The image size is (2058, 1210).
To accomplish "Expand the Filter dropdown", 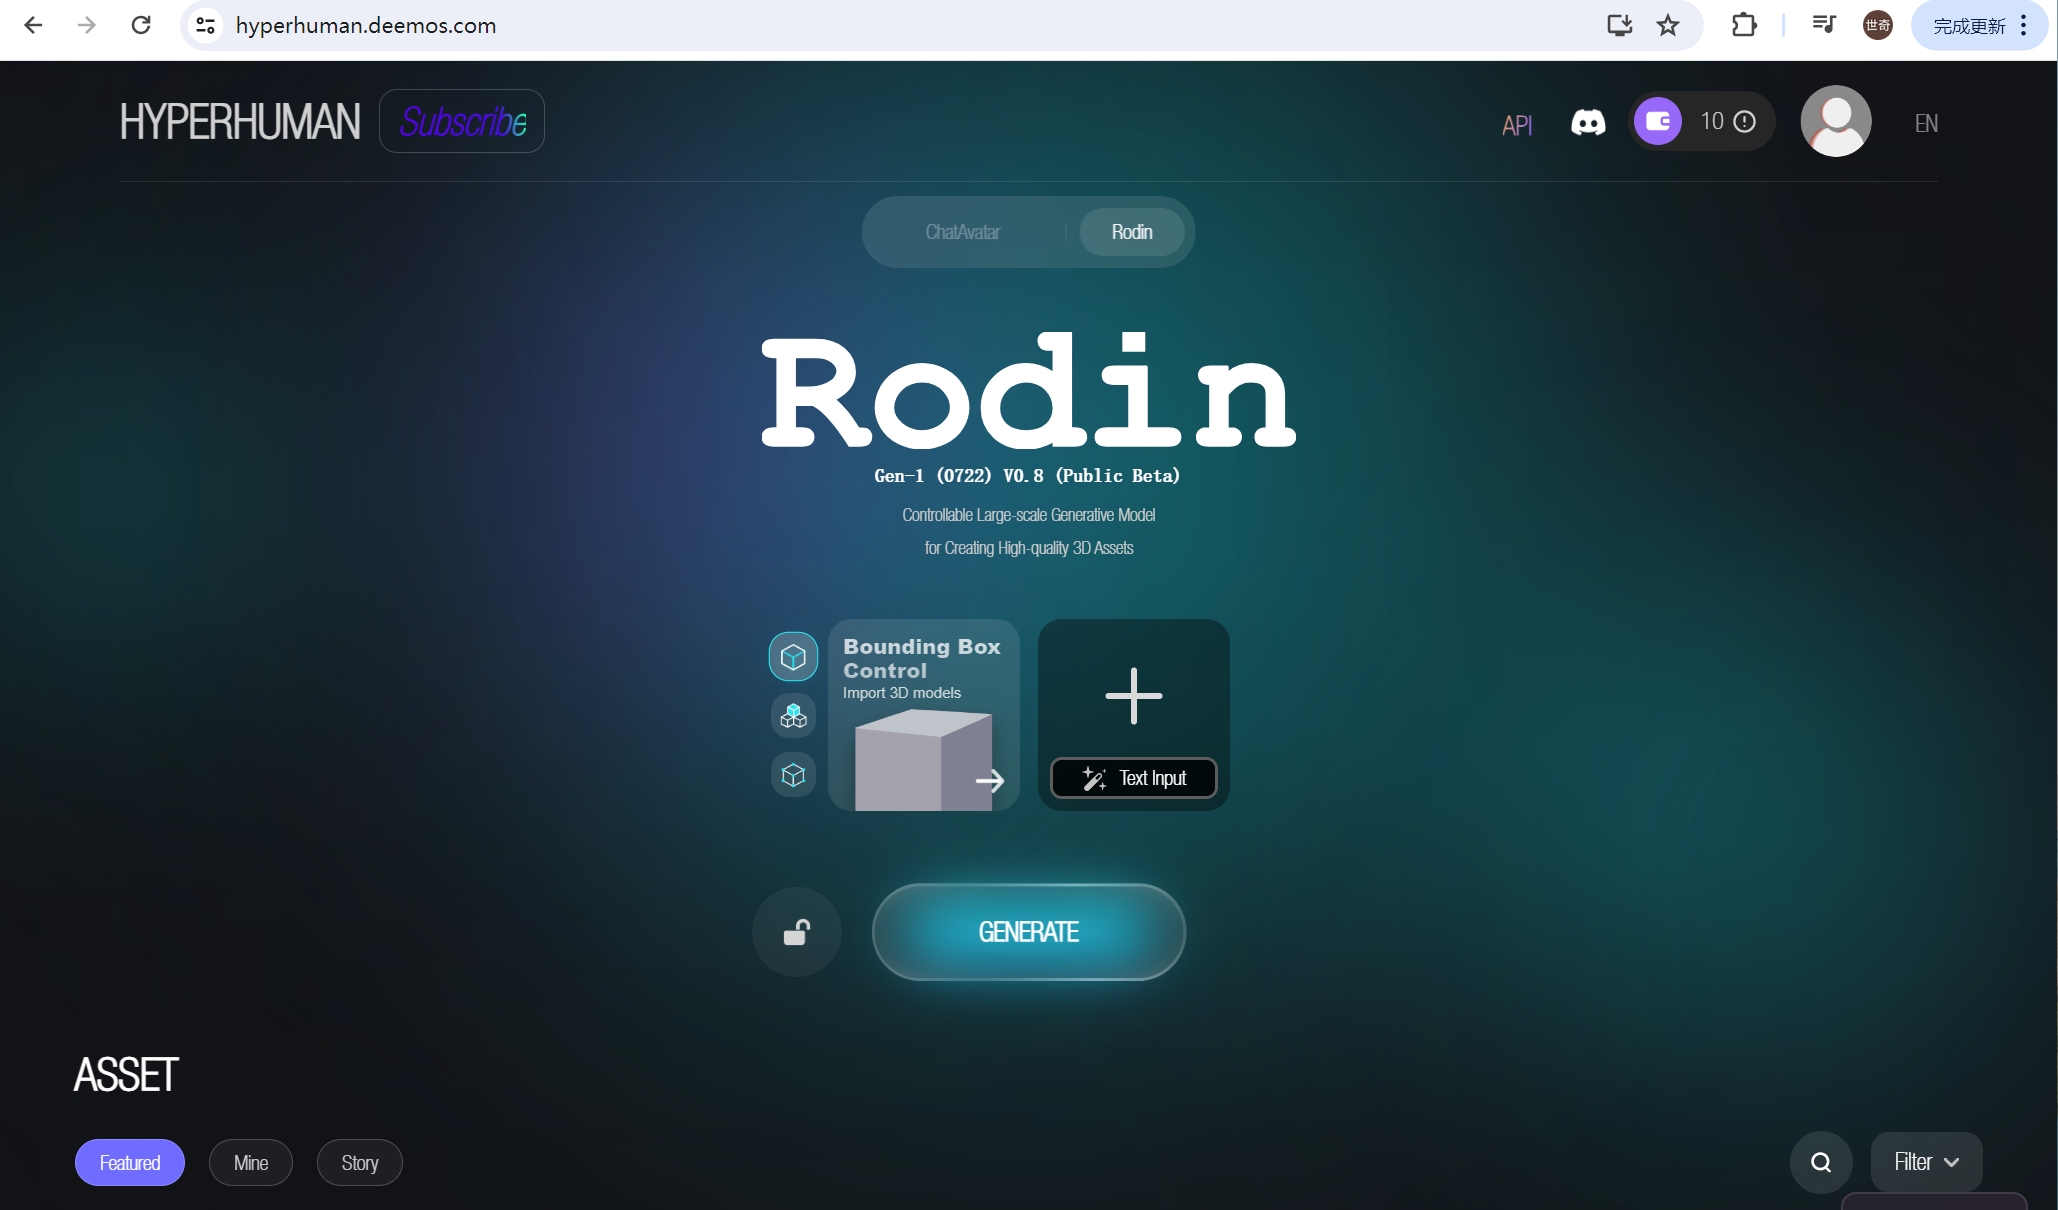I will point(1926,1162).
